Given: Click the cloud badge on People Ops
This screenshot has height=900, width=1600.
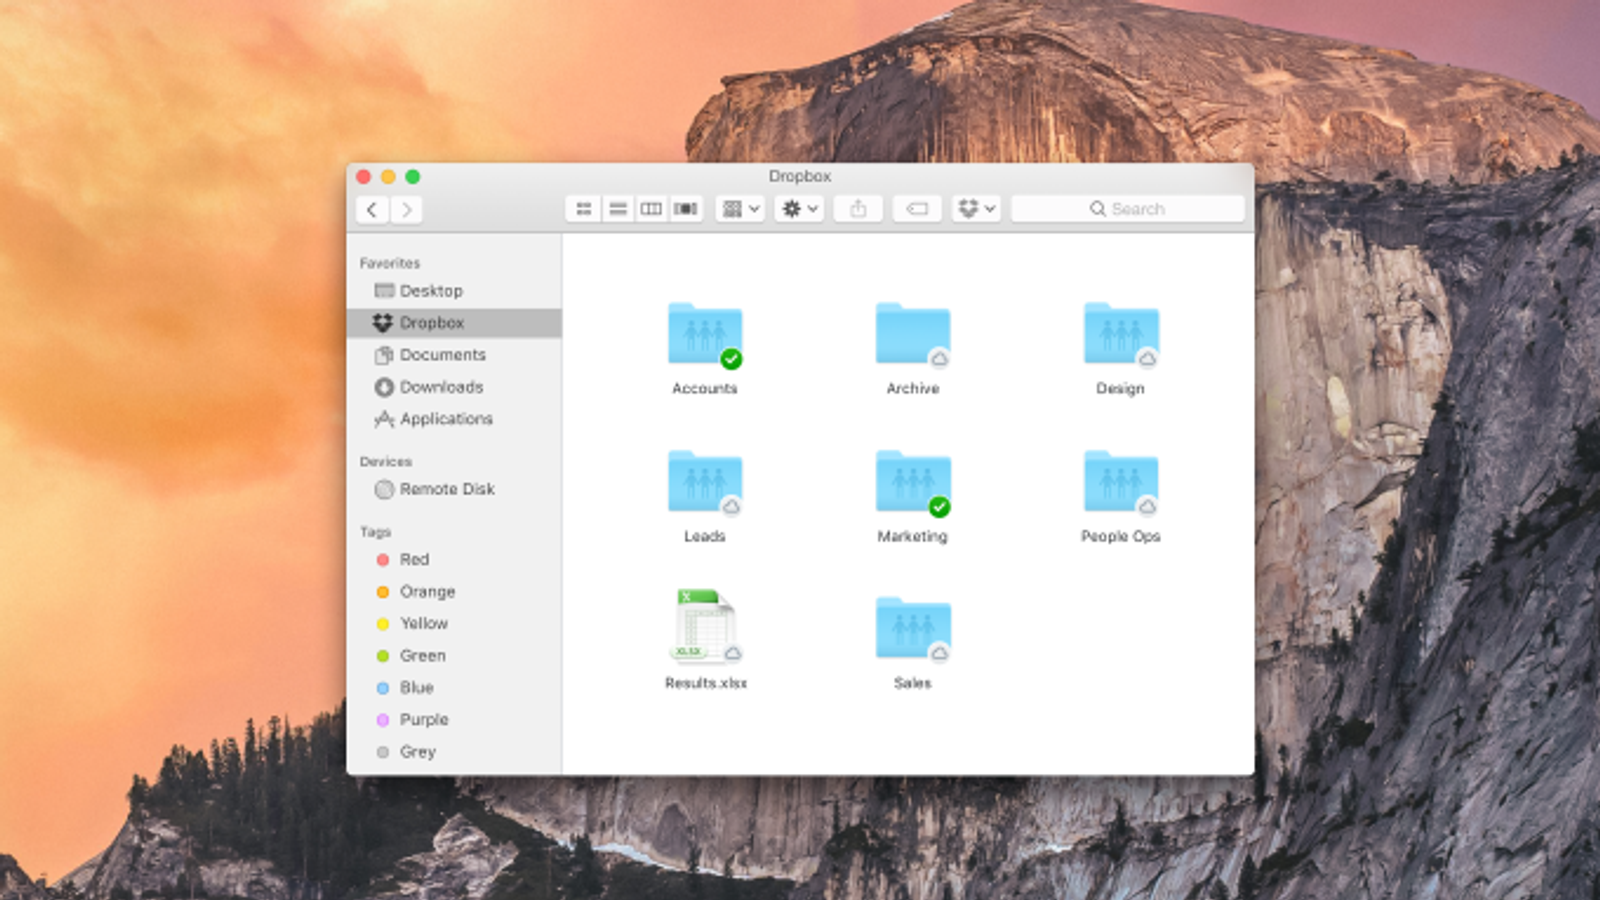Looking at the screenshot, I should [x=1147, y=506].
